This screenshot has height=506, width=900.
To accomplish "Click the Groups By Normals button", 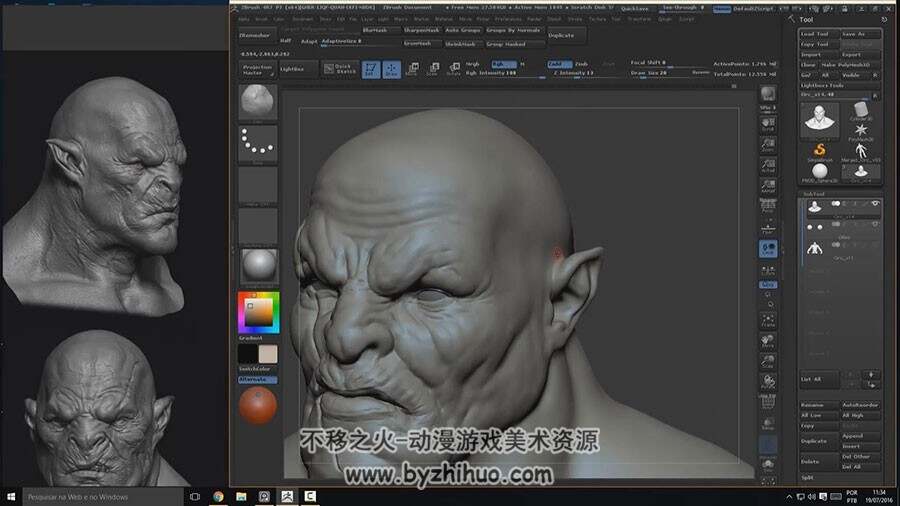I will (x=513, y=30).
